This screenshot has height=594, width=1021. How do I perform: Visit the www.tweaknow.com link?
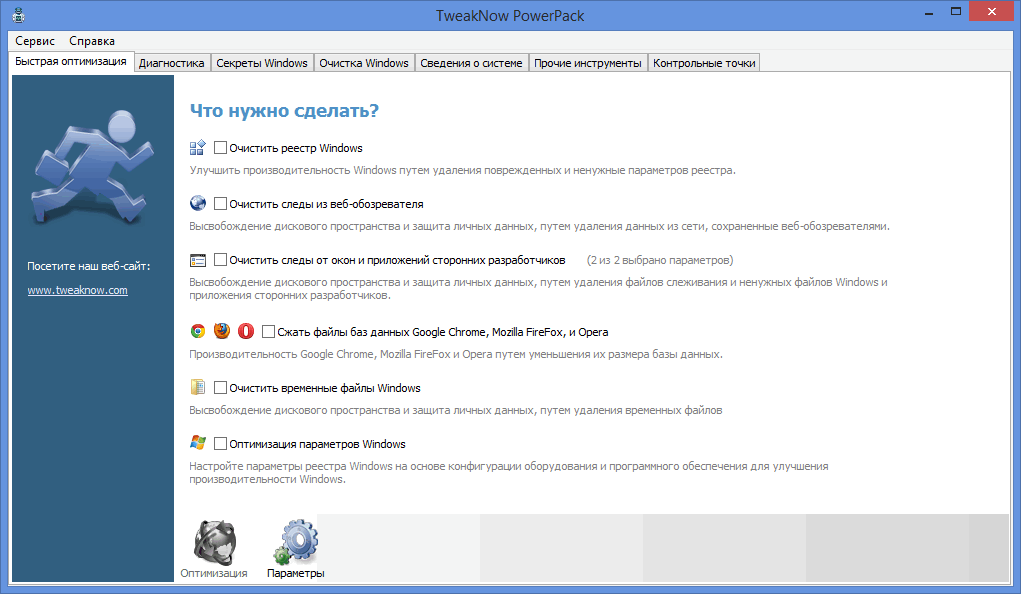77,290
